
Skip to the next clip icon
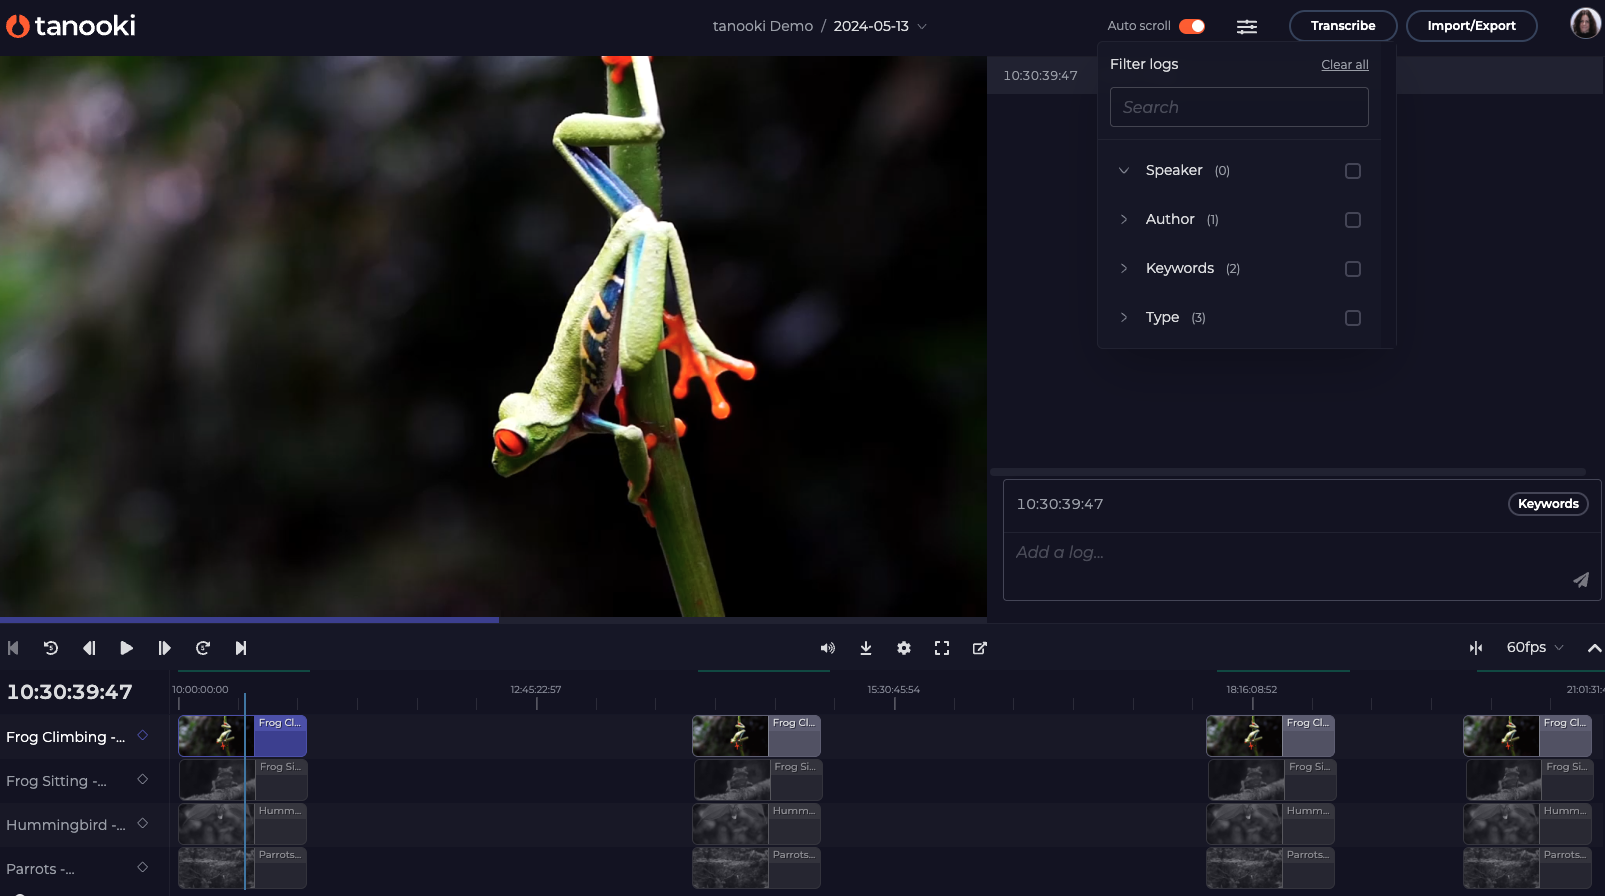tap(241, 648)
